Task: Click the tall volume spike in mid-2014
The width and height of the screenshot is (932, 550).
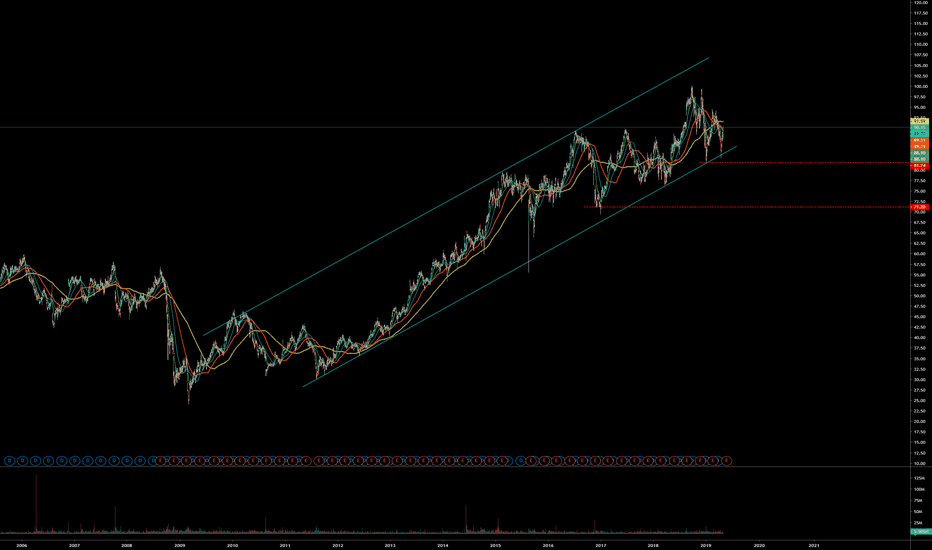Action: coord(466,518)
